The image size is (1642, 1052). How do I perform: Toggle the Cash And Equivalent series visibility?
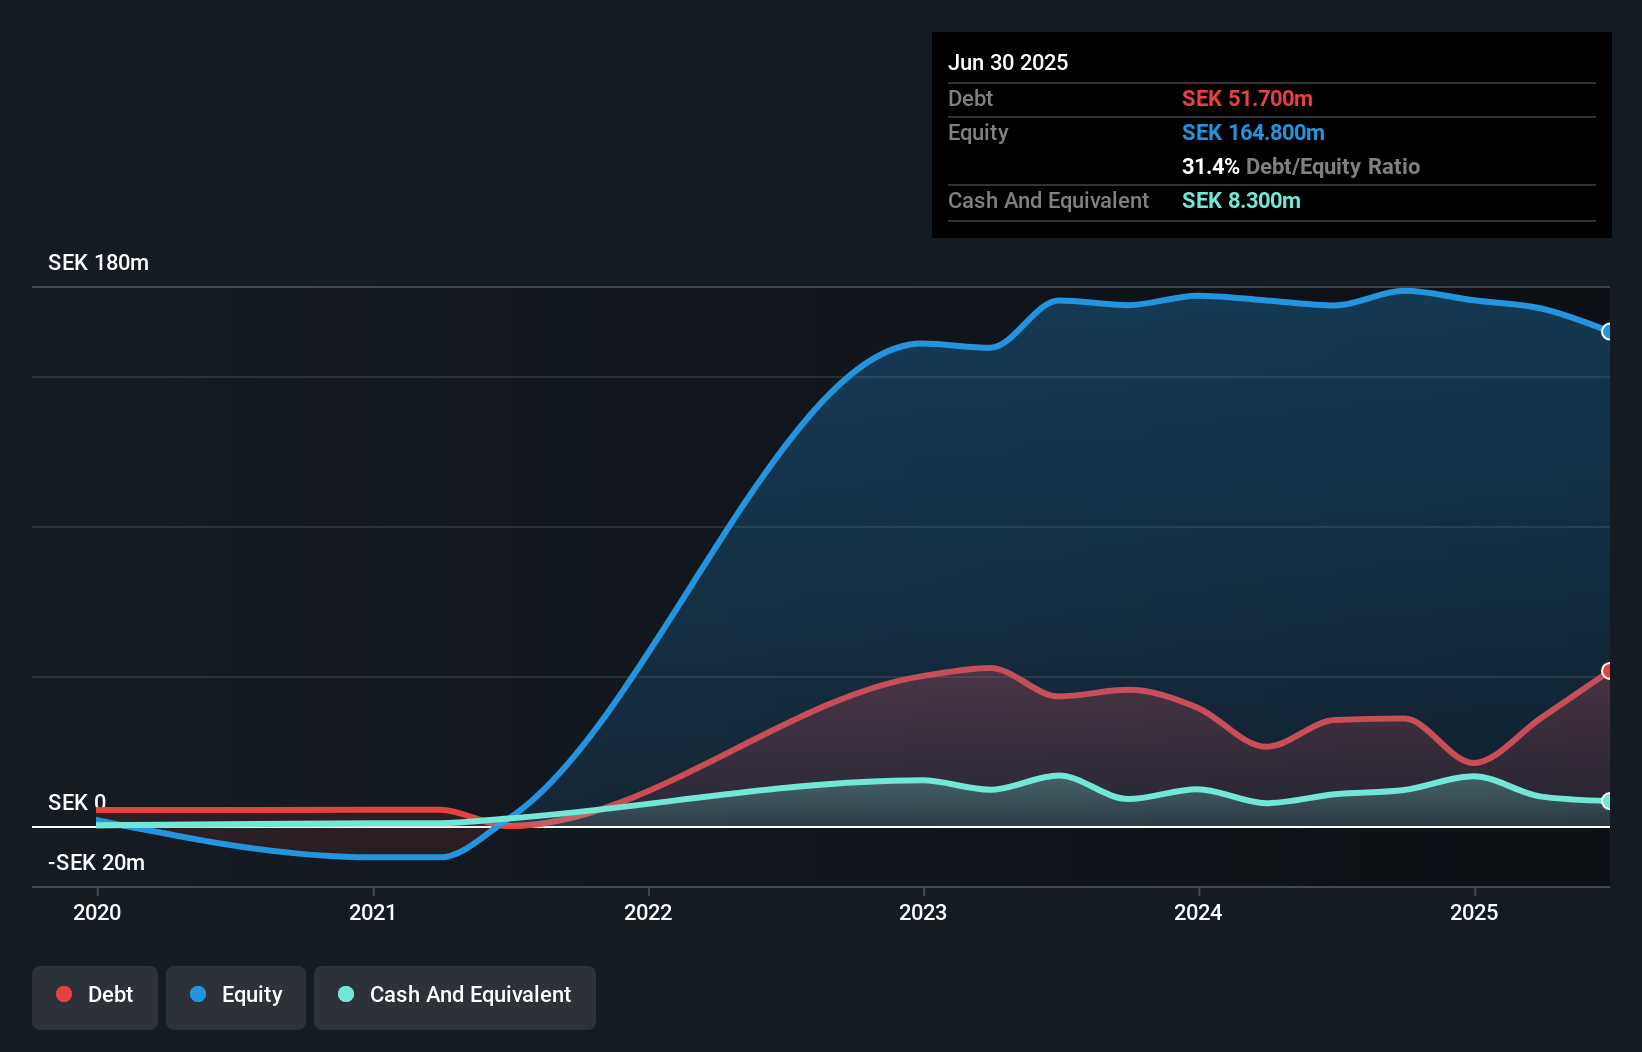click(x=454, y=997)
